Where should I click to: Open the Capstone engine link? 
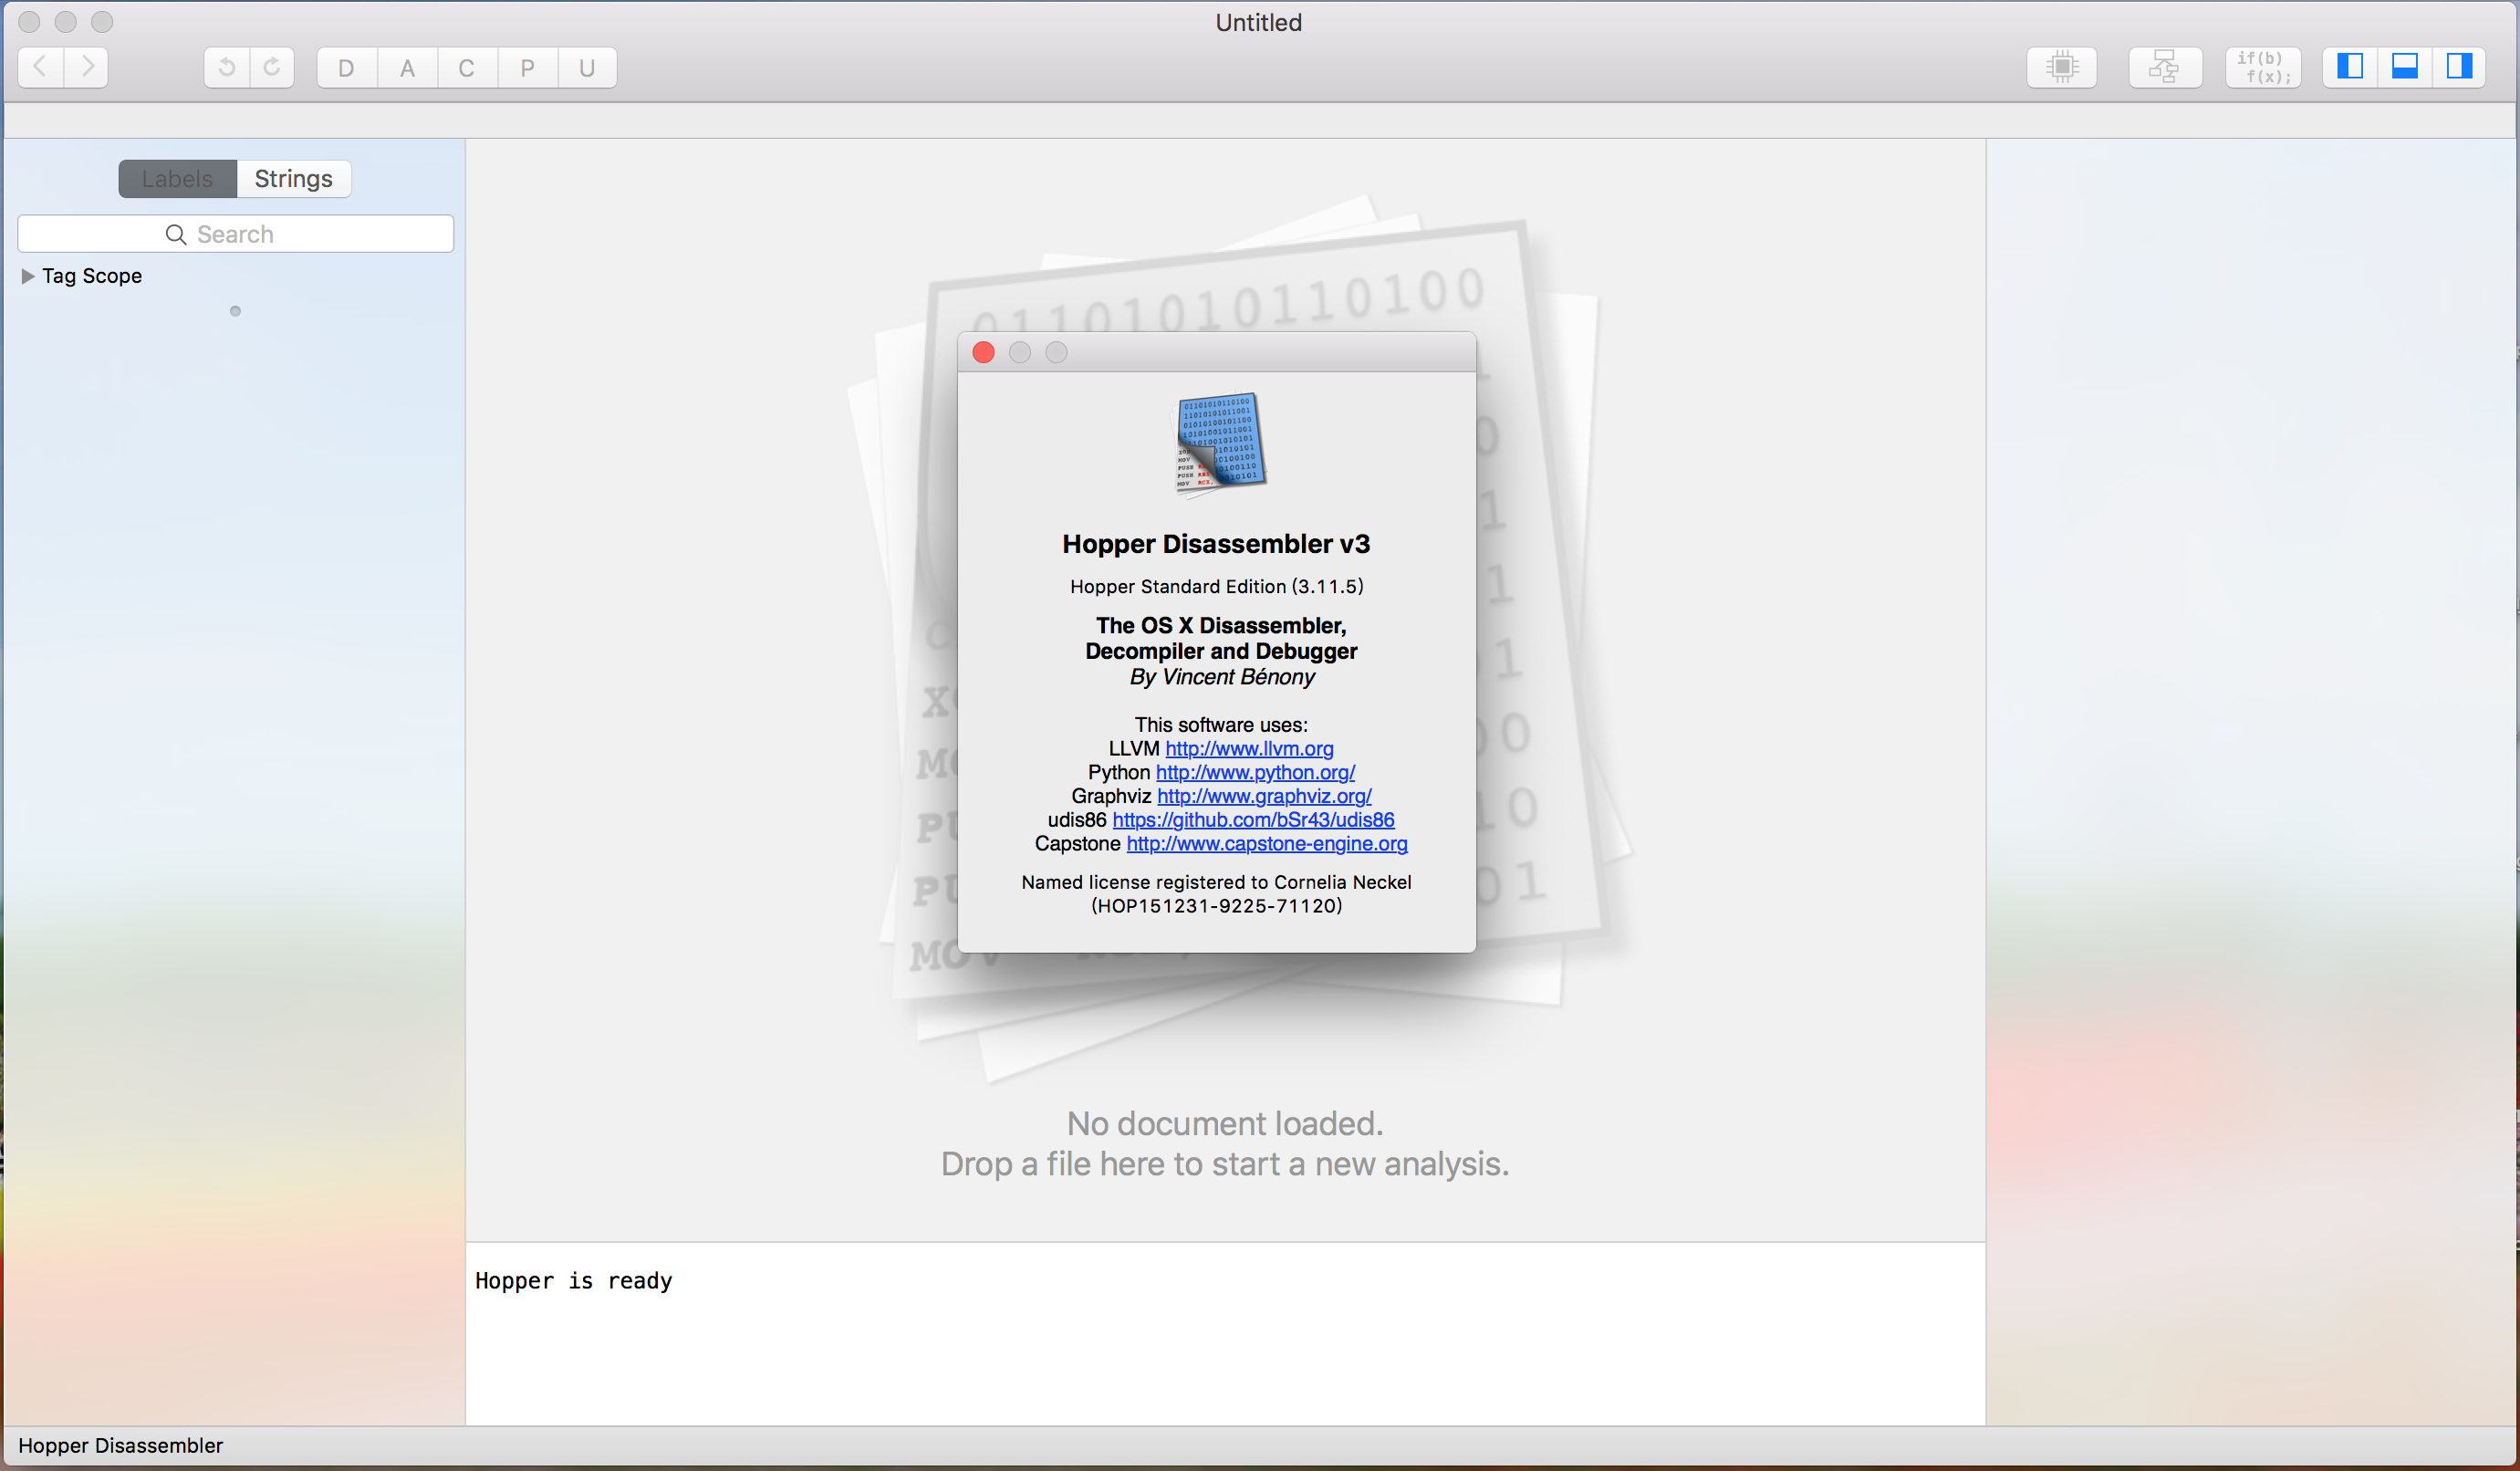point(1267,844)
